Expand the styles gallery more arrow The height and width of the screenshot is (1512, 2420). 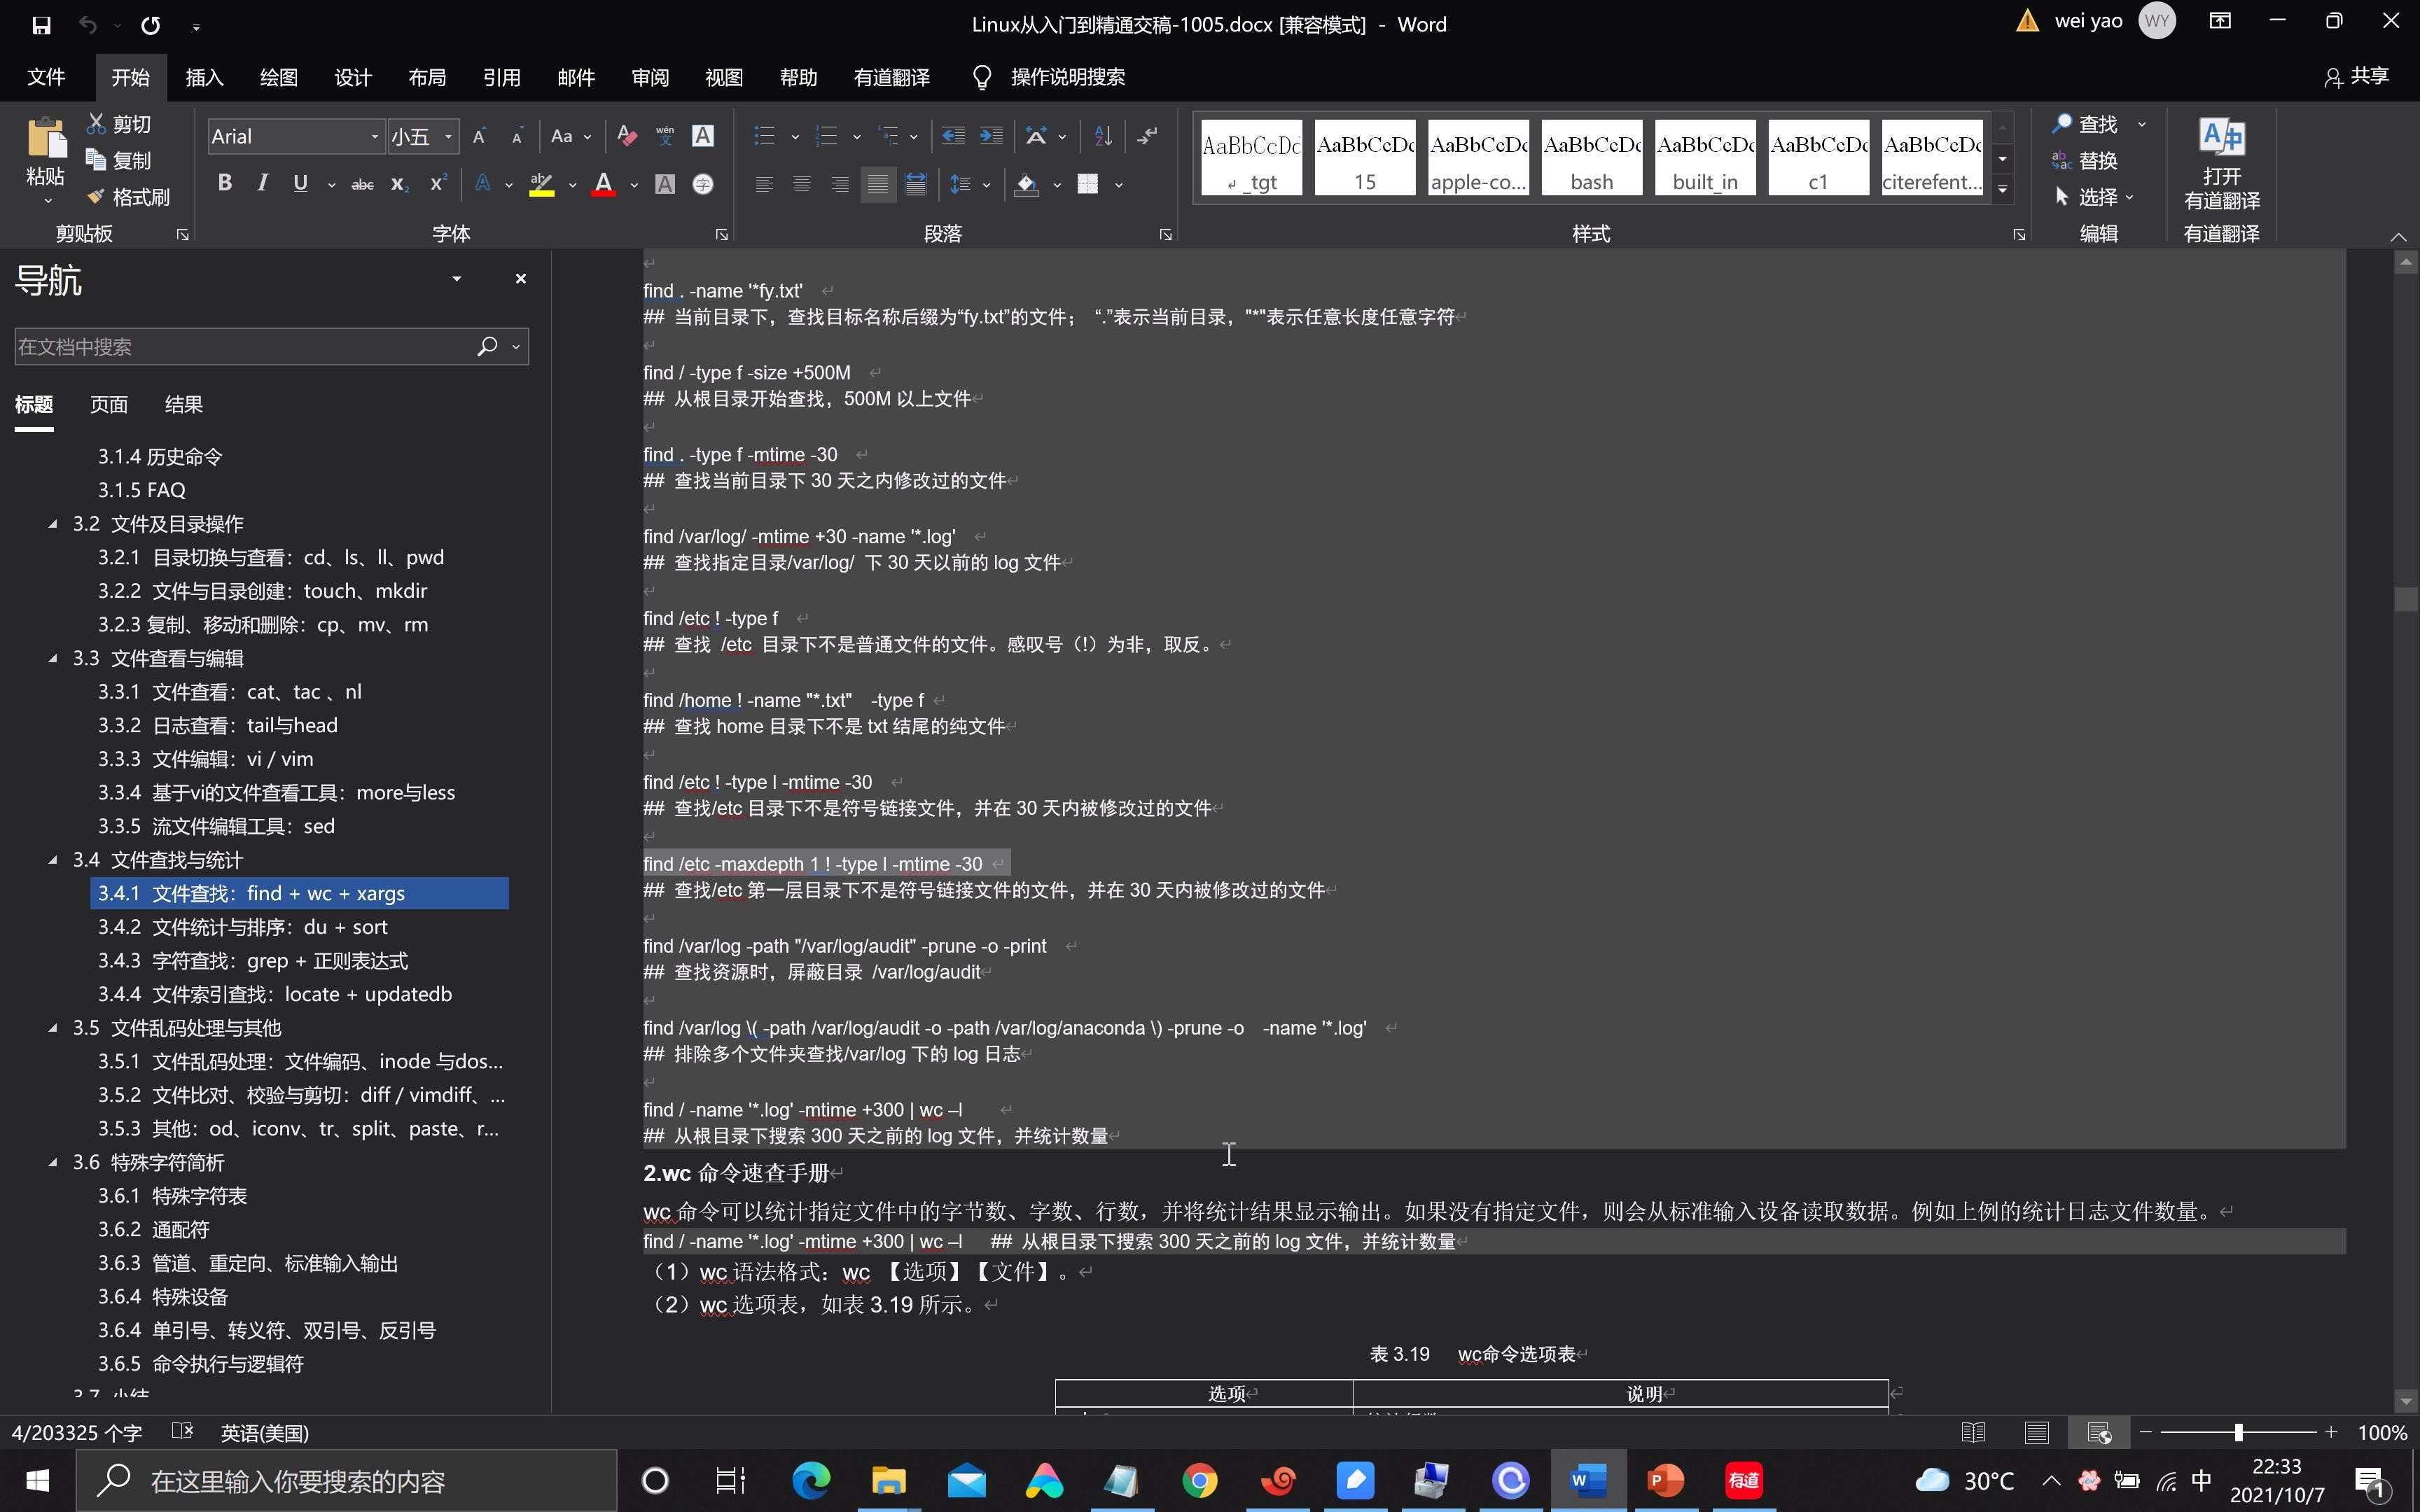pos(2002,190)
